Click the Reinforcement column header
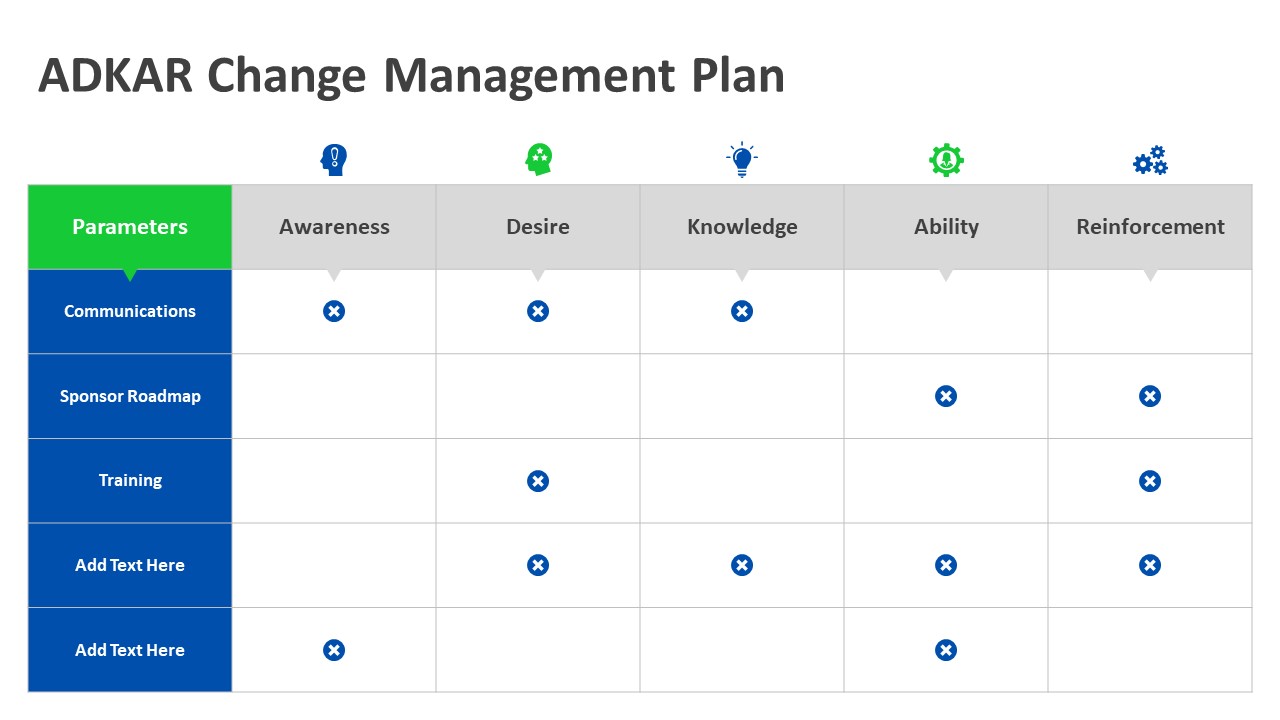The image size is (1280, 720). 1150,227
